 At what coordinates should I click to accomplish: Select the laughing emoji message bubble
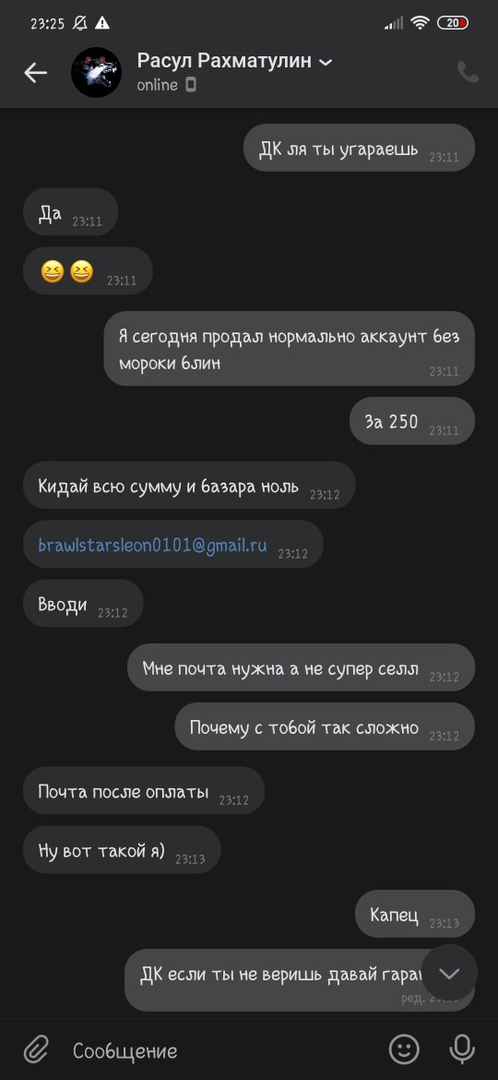87,271
